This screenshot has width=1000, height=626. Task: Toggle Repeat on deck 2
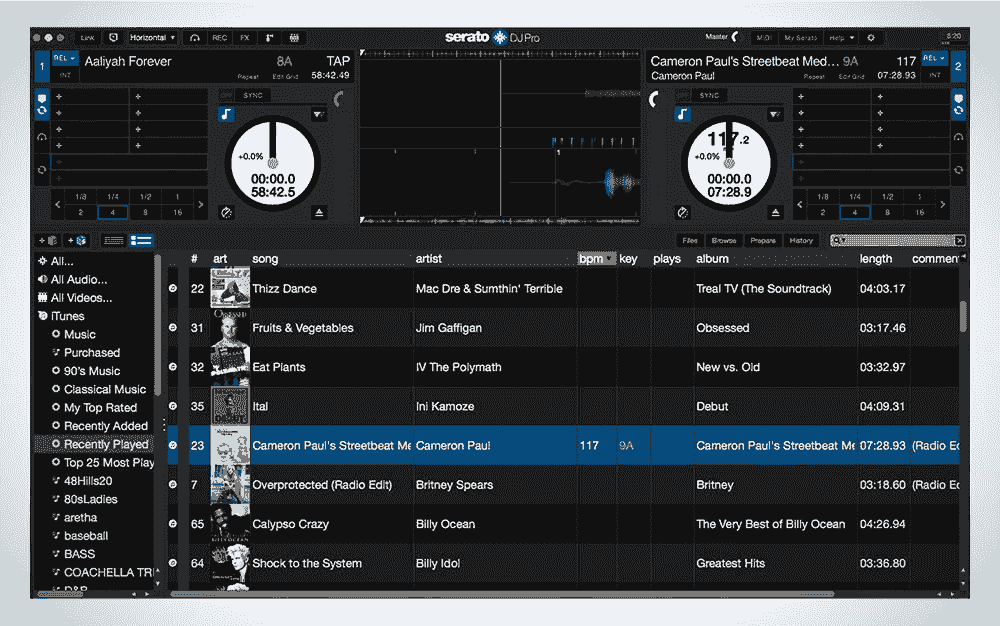click(814, 76)
